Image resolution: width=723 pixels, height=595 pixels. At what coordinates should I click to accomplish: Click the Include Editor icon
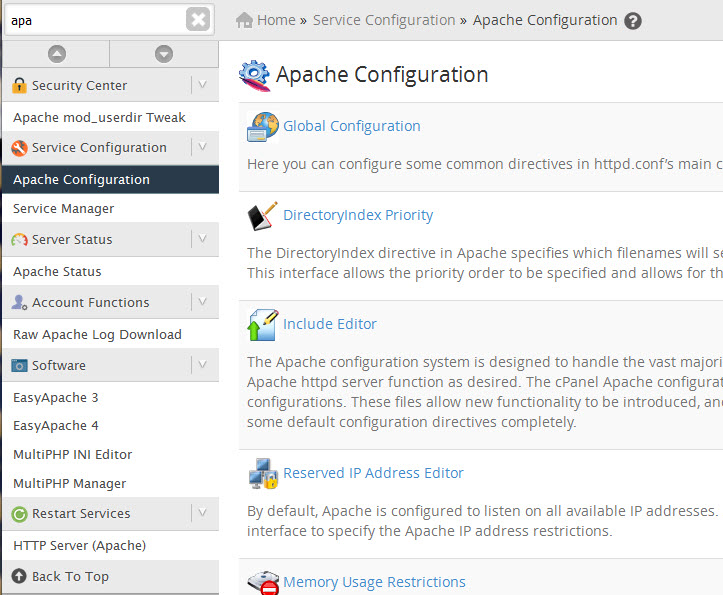262,325
